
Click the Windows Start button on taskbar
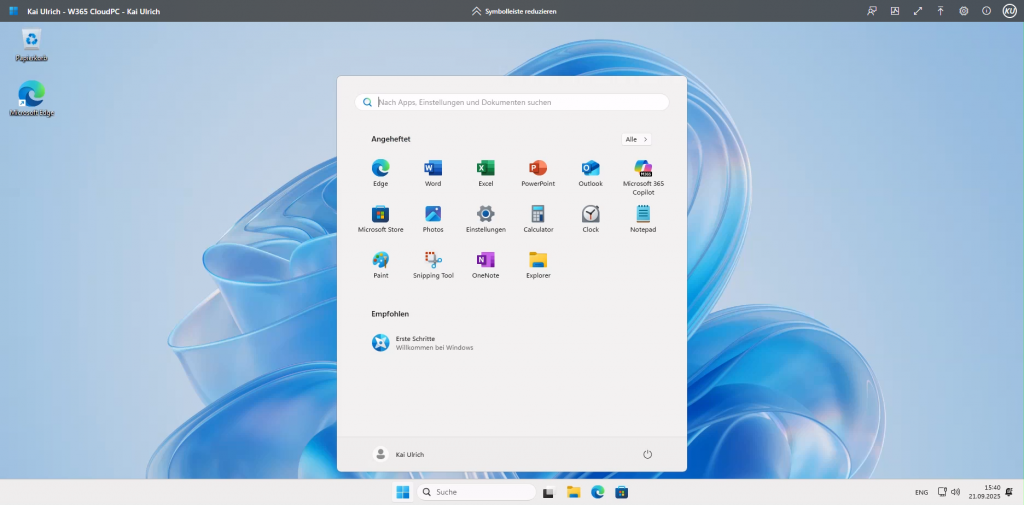402,492
